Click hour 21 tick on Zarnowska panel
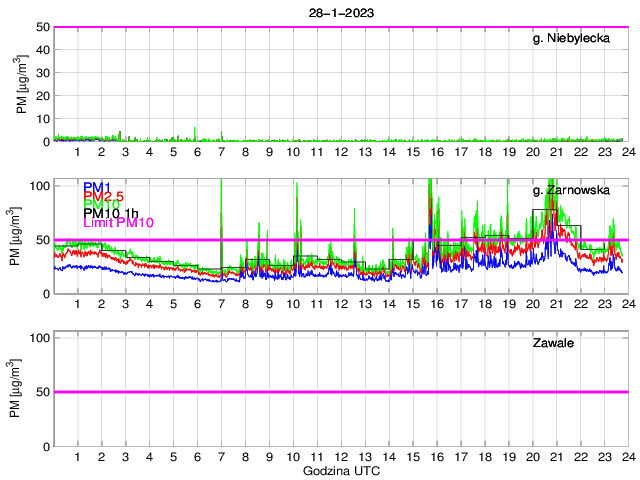 556,303
